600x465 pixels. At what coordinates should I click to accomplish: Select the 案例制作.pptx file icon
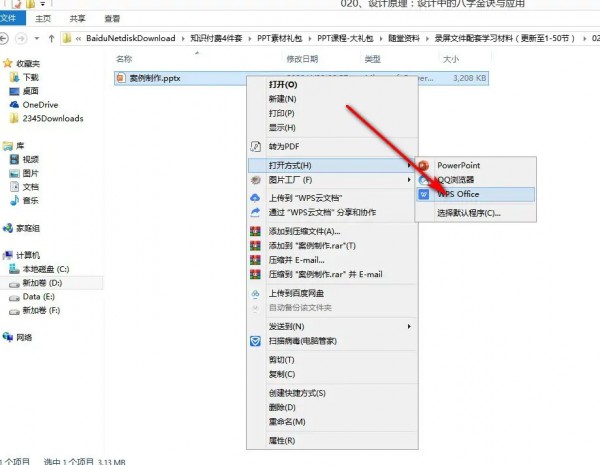pos(121,78)
